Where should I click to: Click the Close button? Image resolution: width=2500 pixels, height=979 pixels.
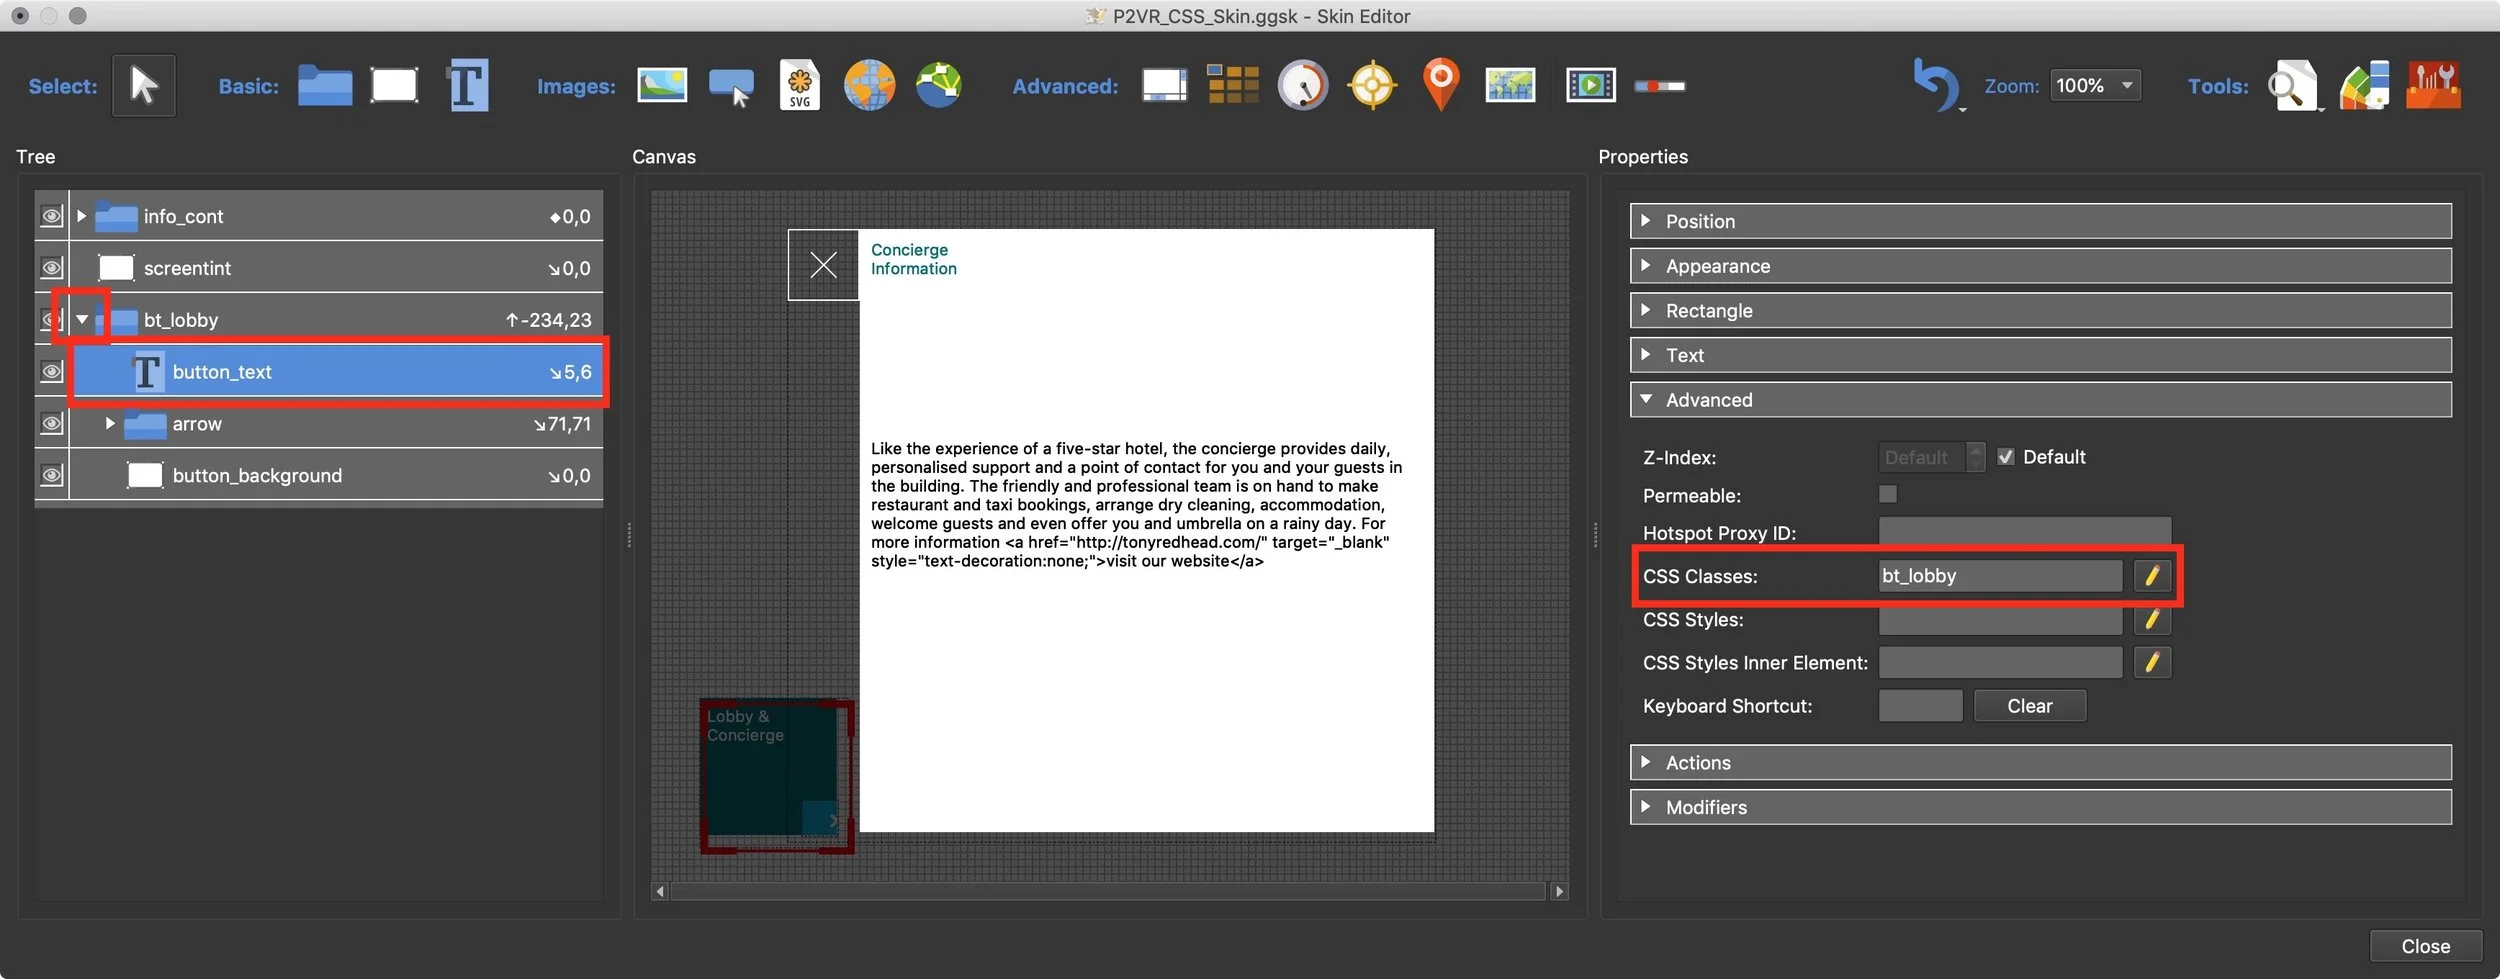tap(2425, 946)
